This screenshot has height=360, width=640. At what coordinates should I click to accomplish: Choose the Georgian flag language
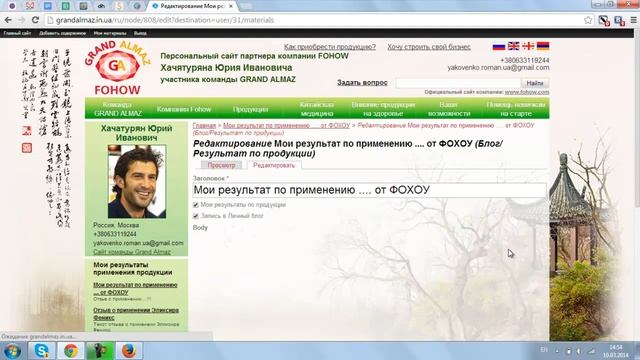coord(528,46)
